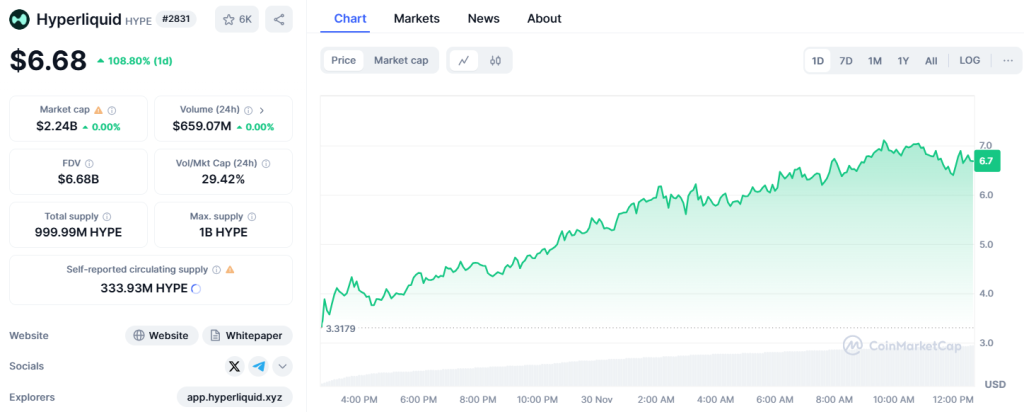Screen dimensions: 1024x412
Task: Switch to the candlestick chart icon
Action: pos(495,60)
